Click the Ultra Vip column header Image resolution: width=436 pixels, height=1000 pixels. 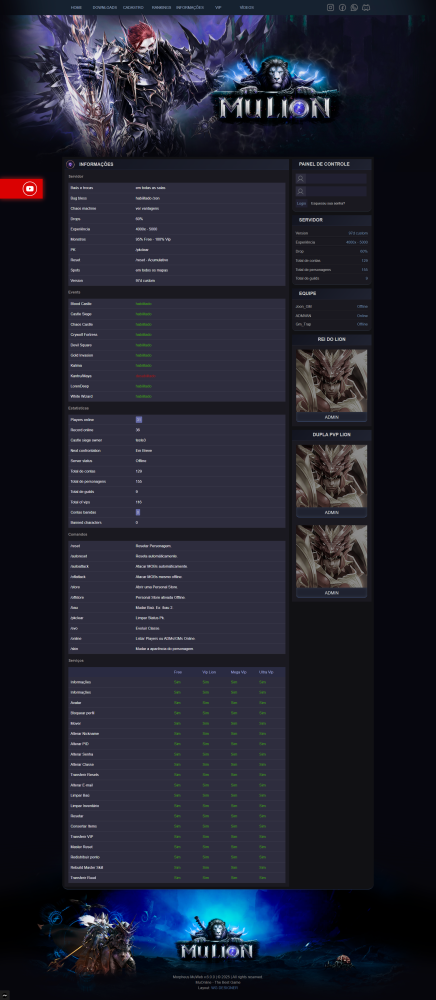click(x=266, y=672)
